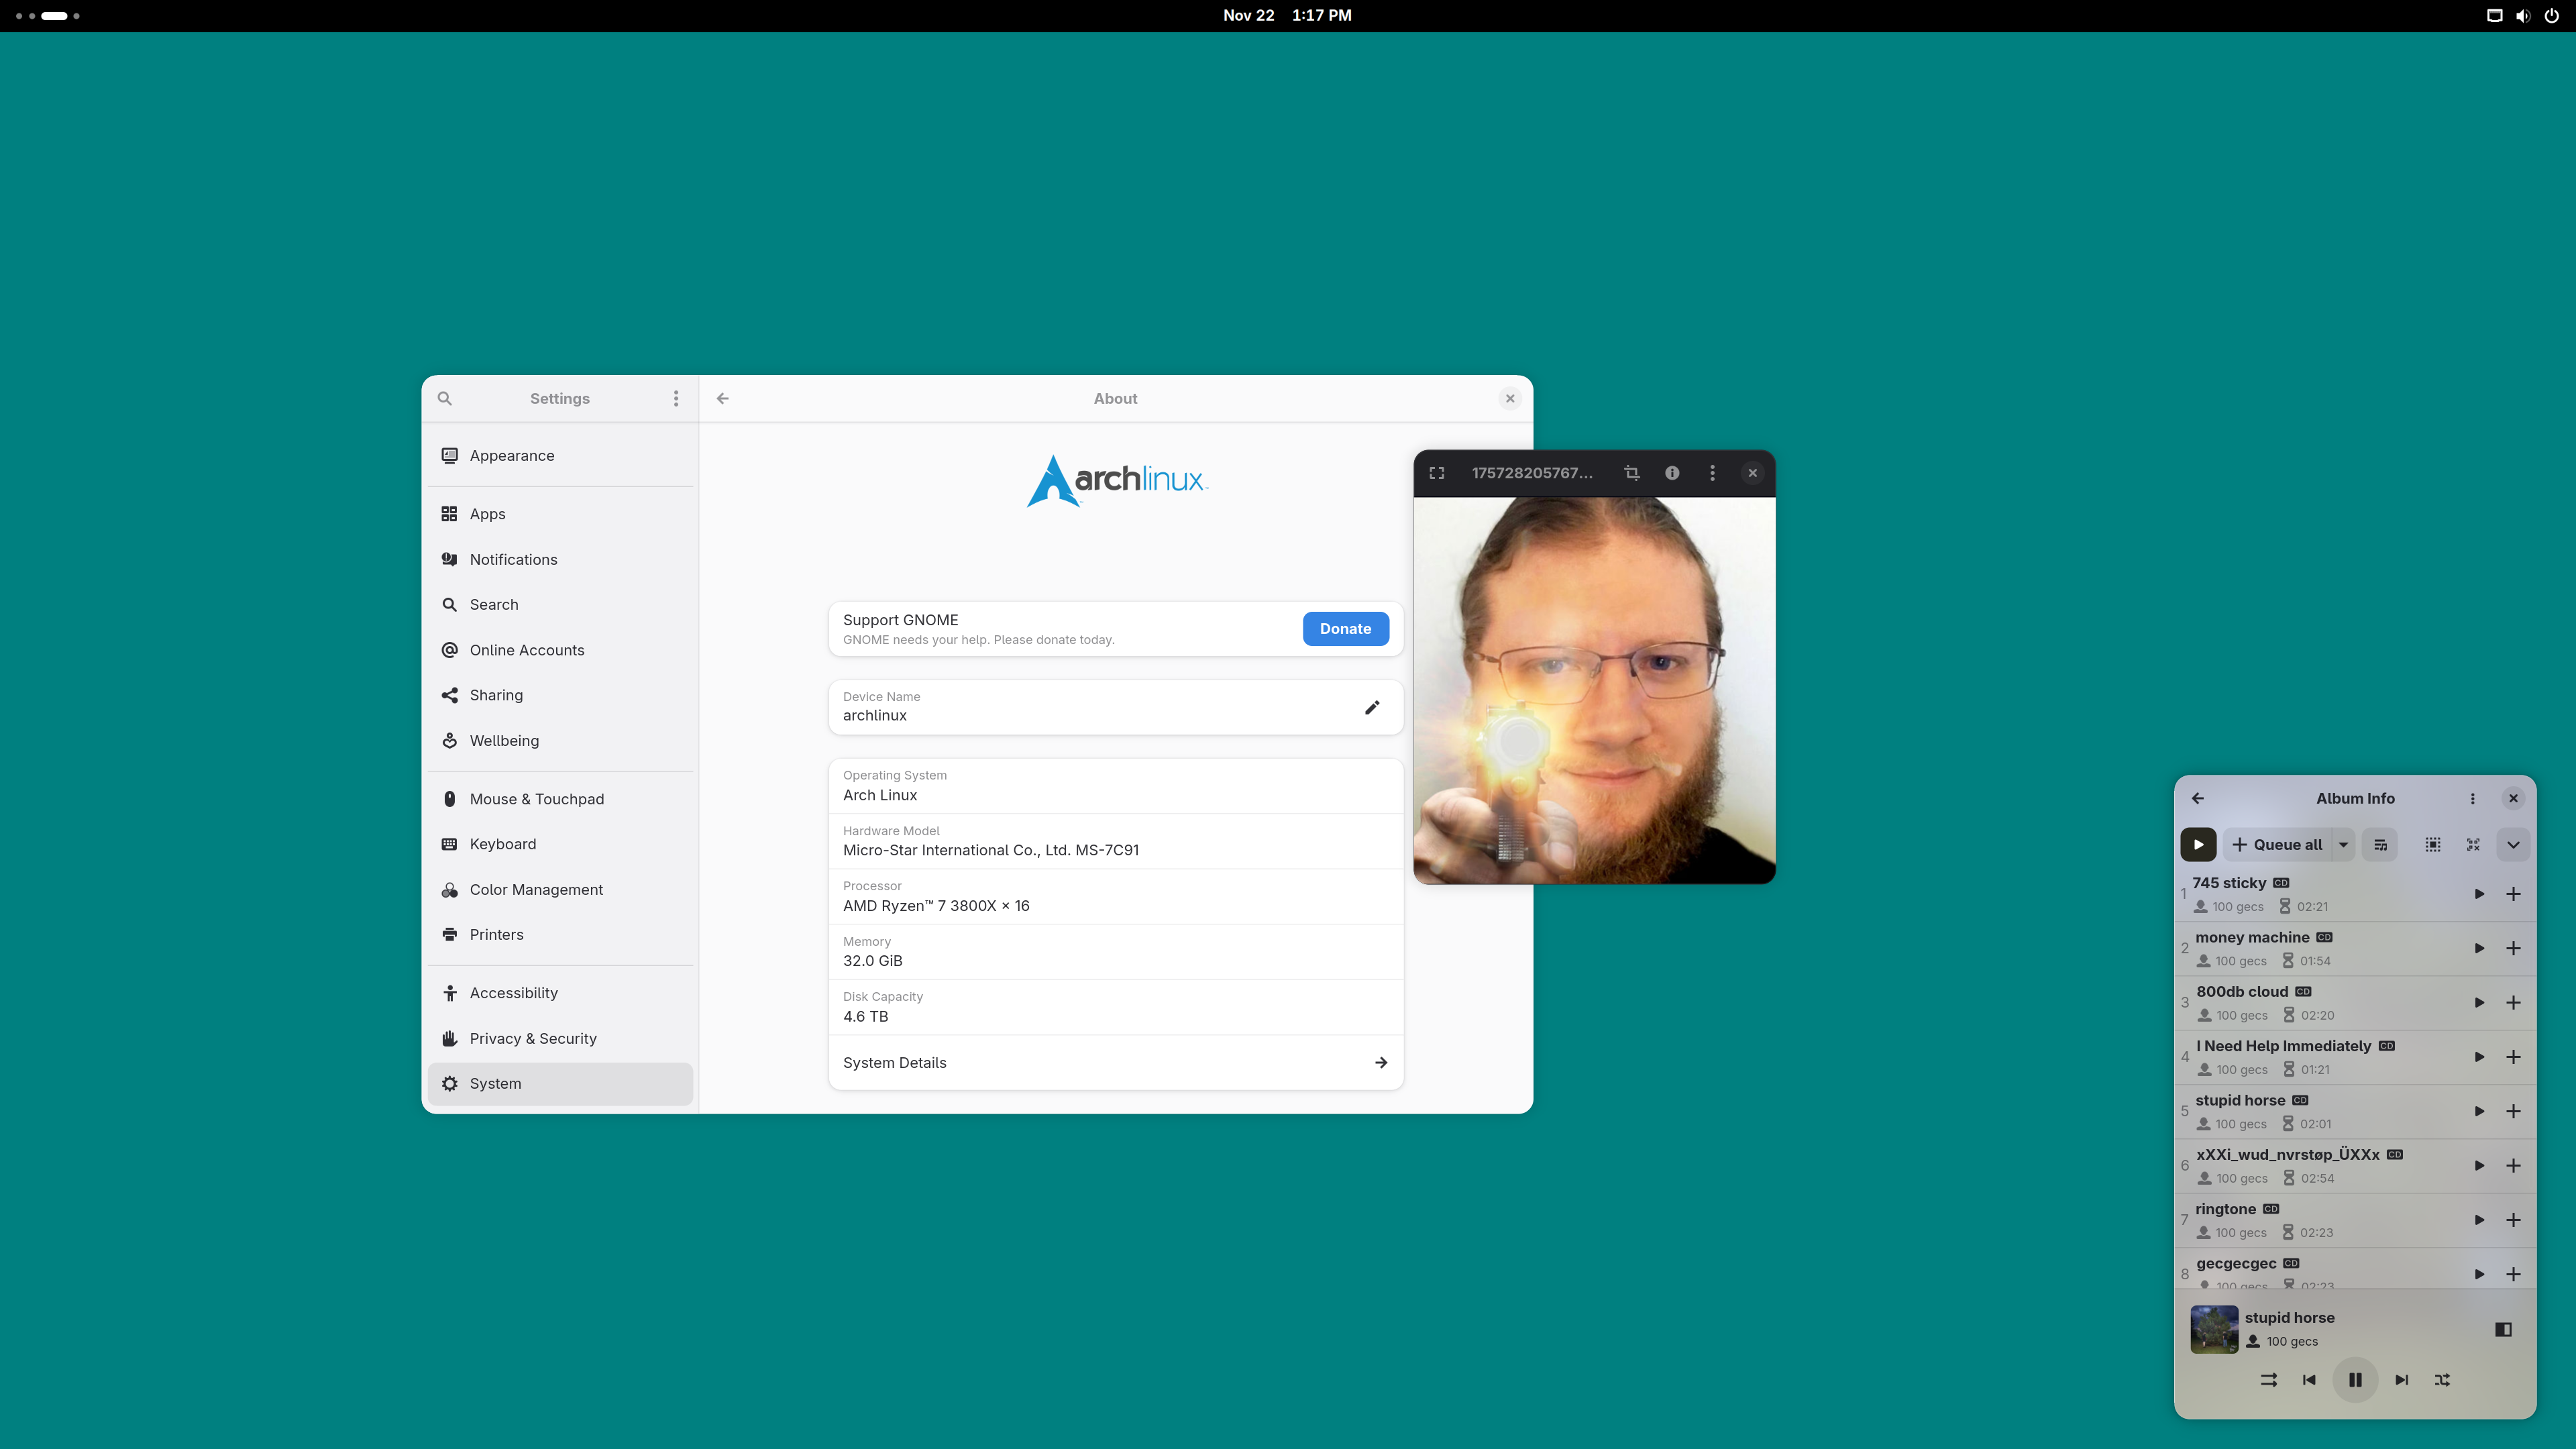2576x1449 pixels.
Task: Add '800db cloud' to queue
Action: pyautogui.click(x=2513, y=1002)
